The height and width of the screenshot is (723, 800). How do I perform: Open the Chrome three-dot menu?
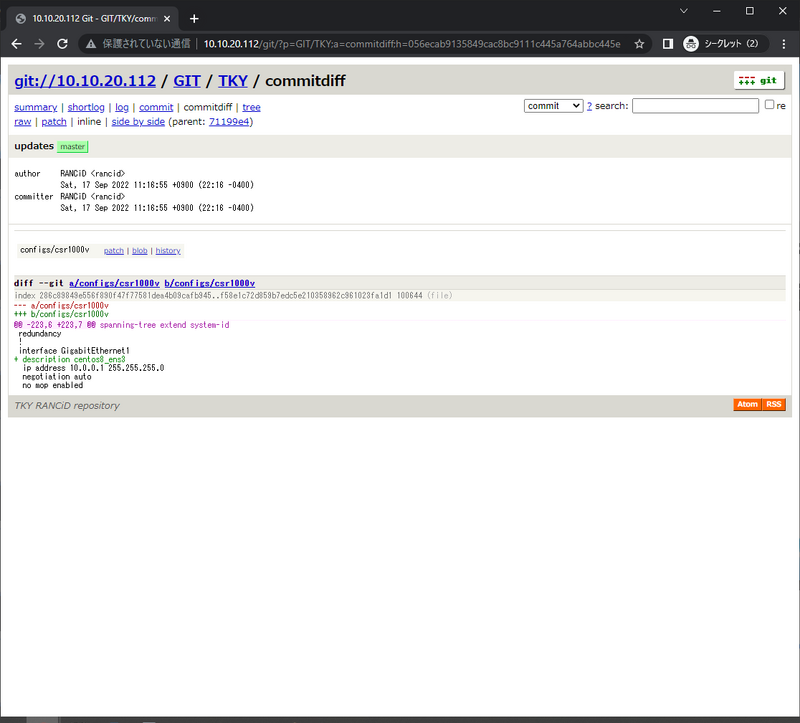point(783,44)
